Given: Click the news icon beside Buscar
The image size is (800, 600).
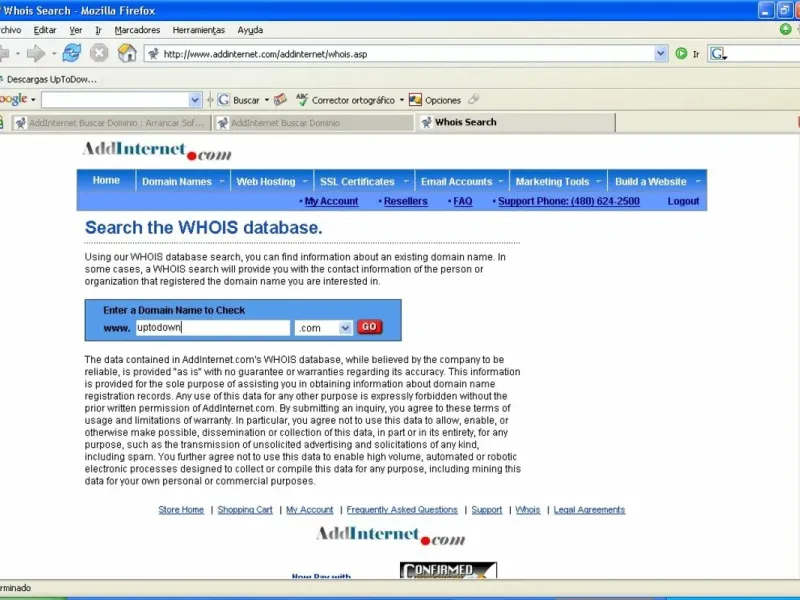Looking at the screenshot, I should click(280, 99).
